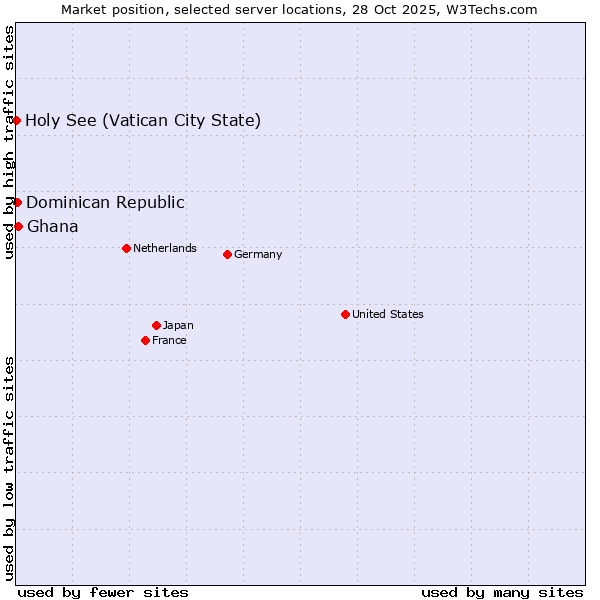This screenshot has width=600, height=600.
Task: Click the Holy See red data point
Action: (x=17, y=121)
